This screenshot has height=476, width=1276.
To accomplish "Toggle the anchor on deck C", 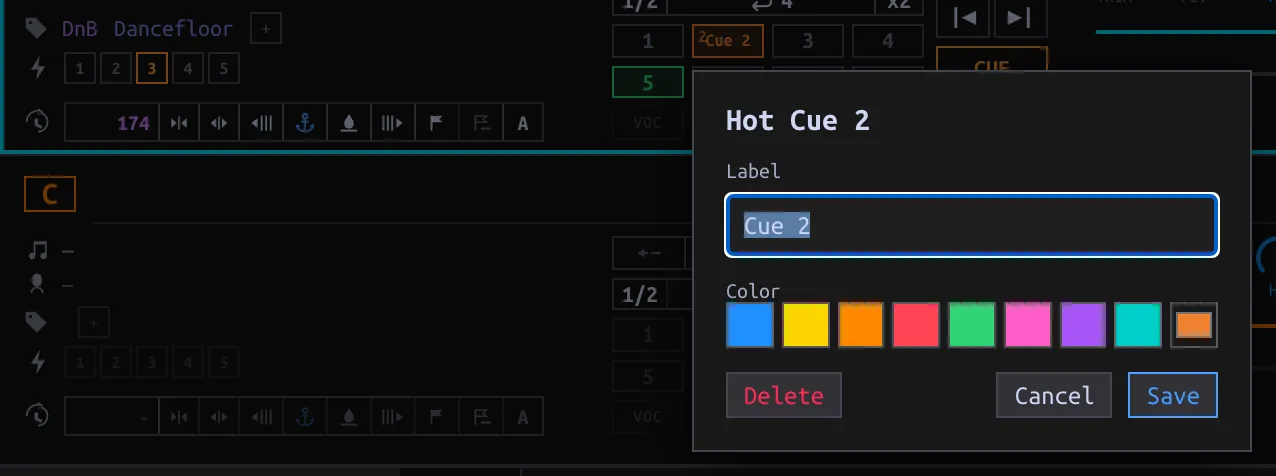I will coord(305,416).
